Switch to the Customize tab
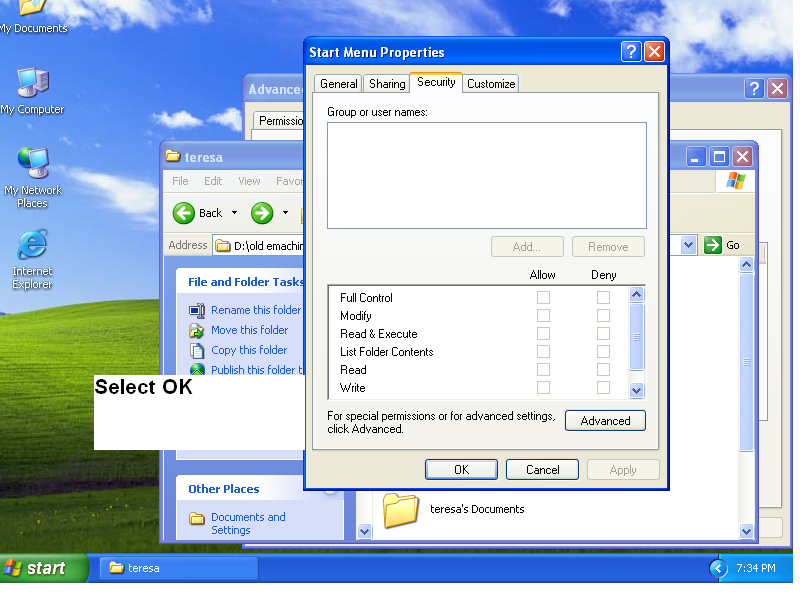This screenshot has width=800, height=600. pos(490,84)
